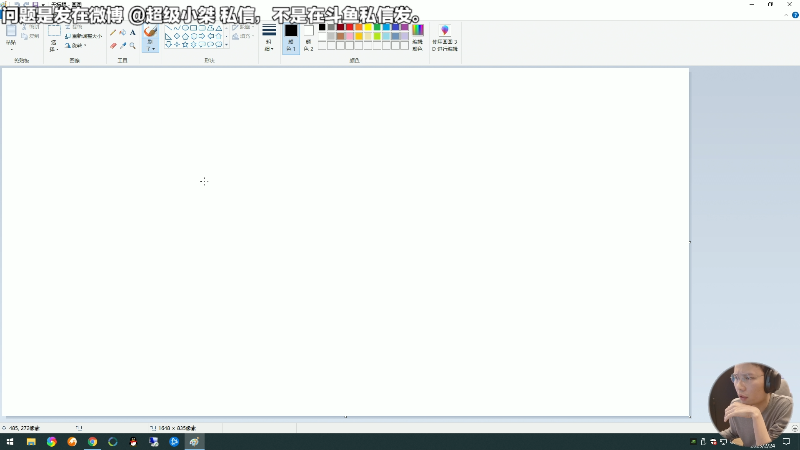The image size is (800, 450).
Task: Select the Rounded rectangle shape
Action: click(x=202, y=28)
